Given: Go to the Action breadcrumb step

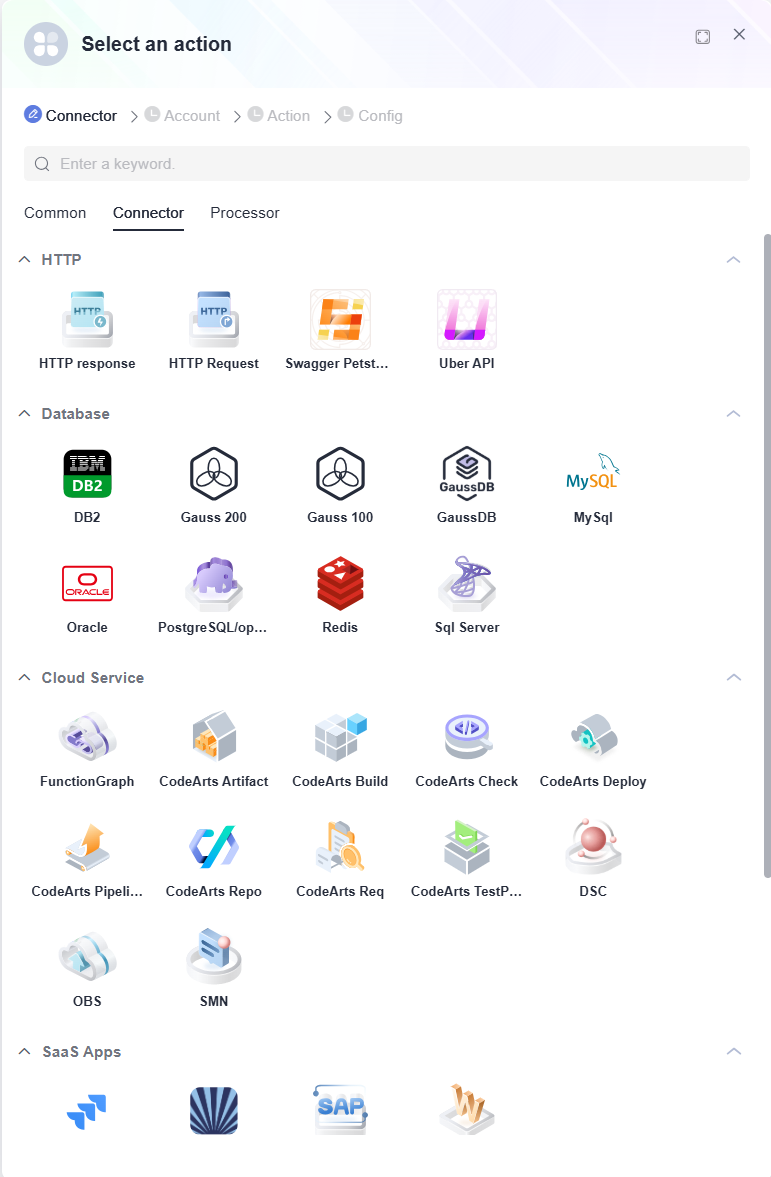Looking at the screenshot, I should coord(279,116).
